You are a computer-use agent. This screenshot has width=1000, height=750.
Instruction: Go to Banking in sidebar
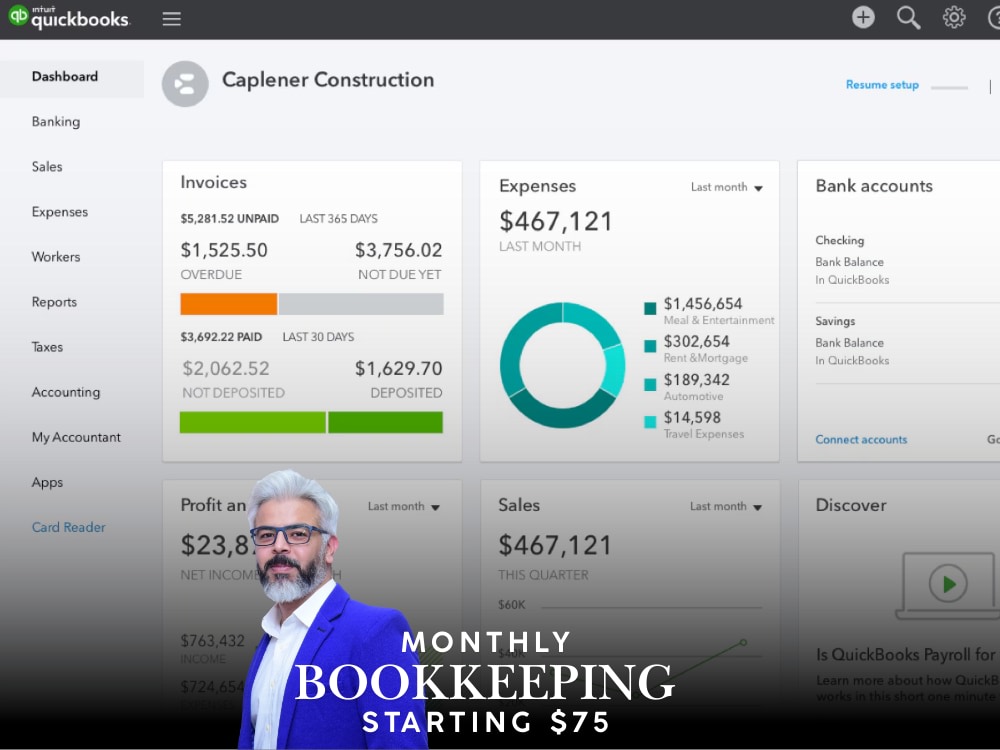(56, 122)
